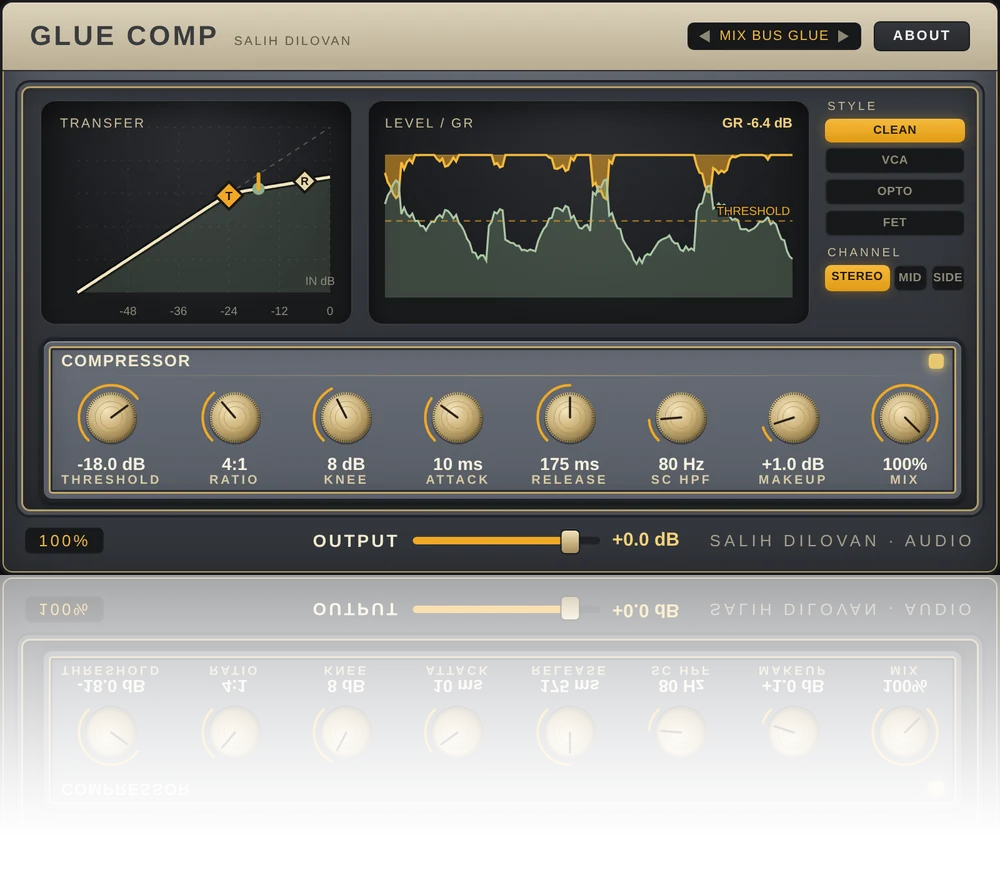
Task: Go to the next preset arrow
Action: tap(843, 36)
